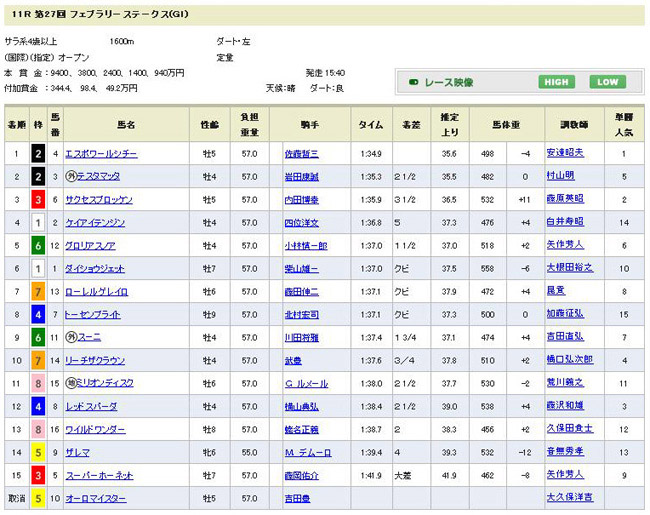Click the red frame 3 box beside サクセスブロッケン

pos(37,200)
